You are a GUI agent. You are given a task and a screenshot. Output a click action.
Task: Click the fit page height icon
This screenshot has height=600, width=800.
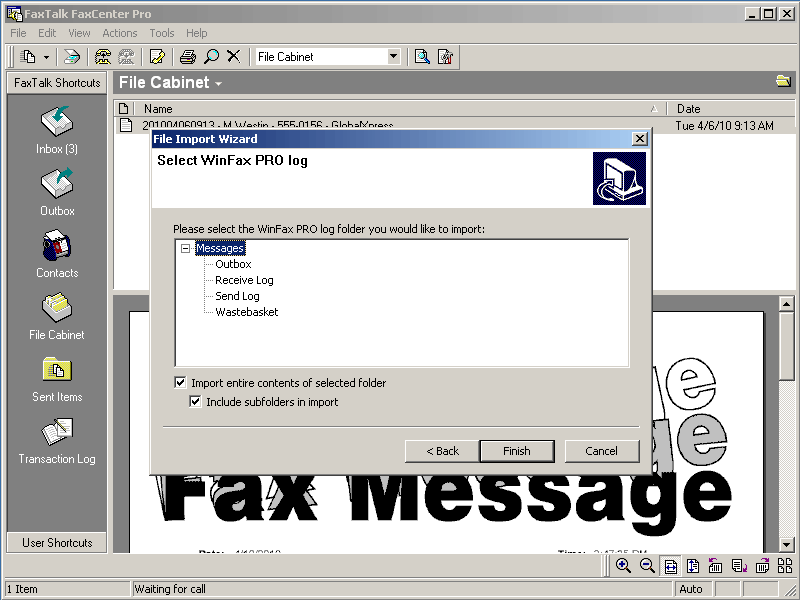pos(693,566)
